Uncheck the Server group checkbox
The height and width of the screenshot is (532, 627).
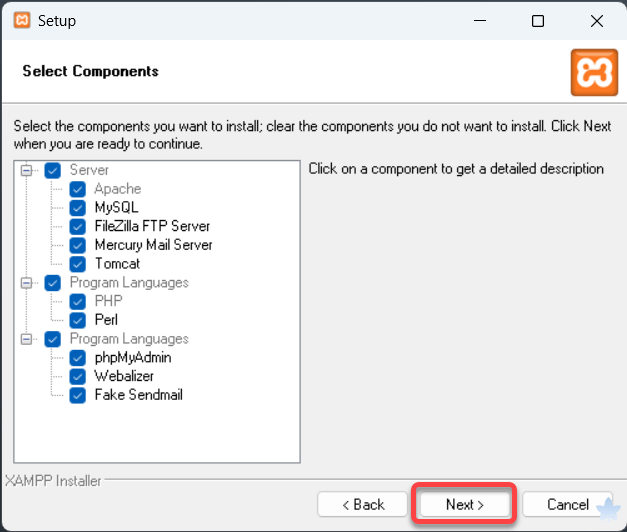pyautogui.click(x=53, y=170)
